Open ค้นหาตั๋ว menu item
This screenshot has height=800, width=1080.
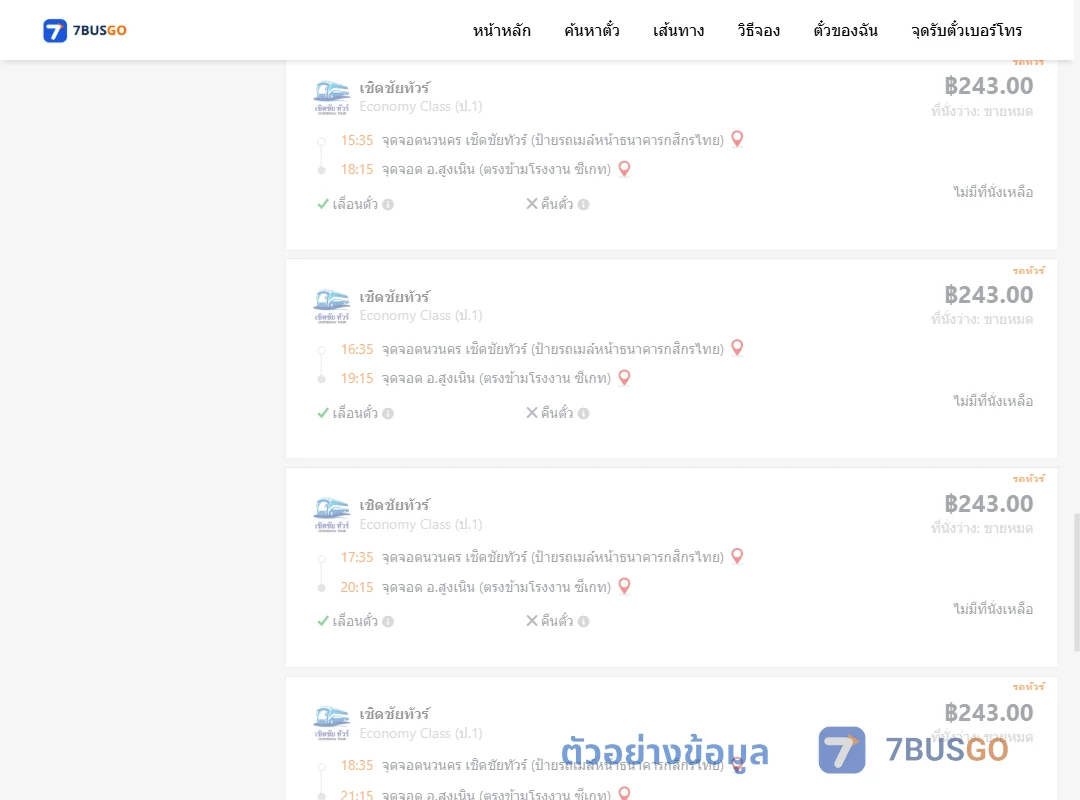click(x=592, y=30)
